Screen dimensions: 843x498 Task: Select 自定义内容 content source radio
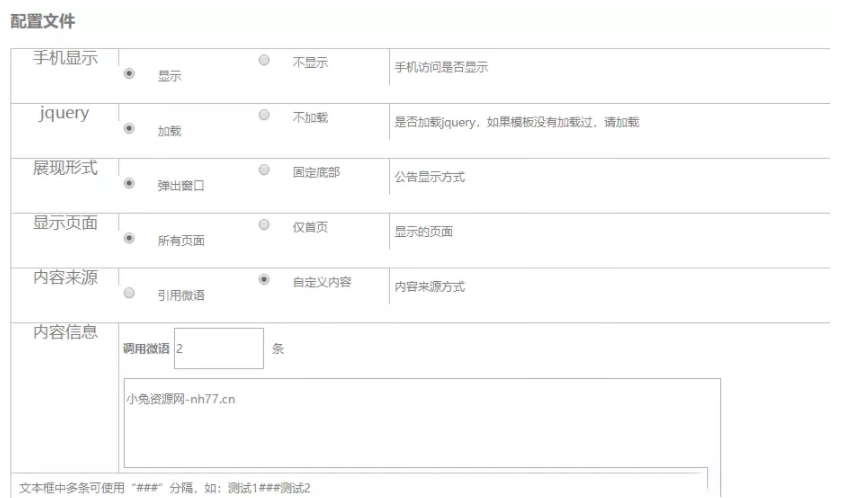click(x=264, y=279)
